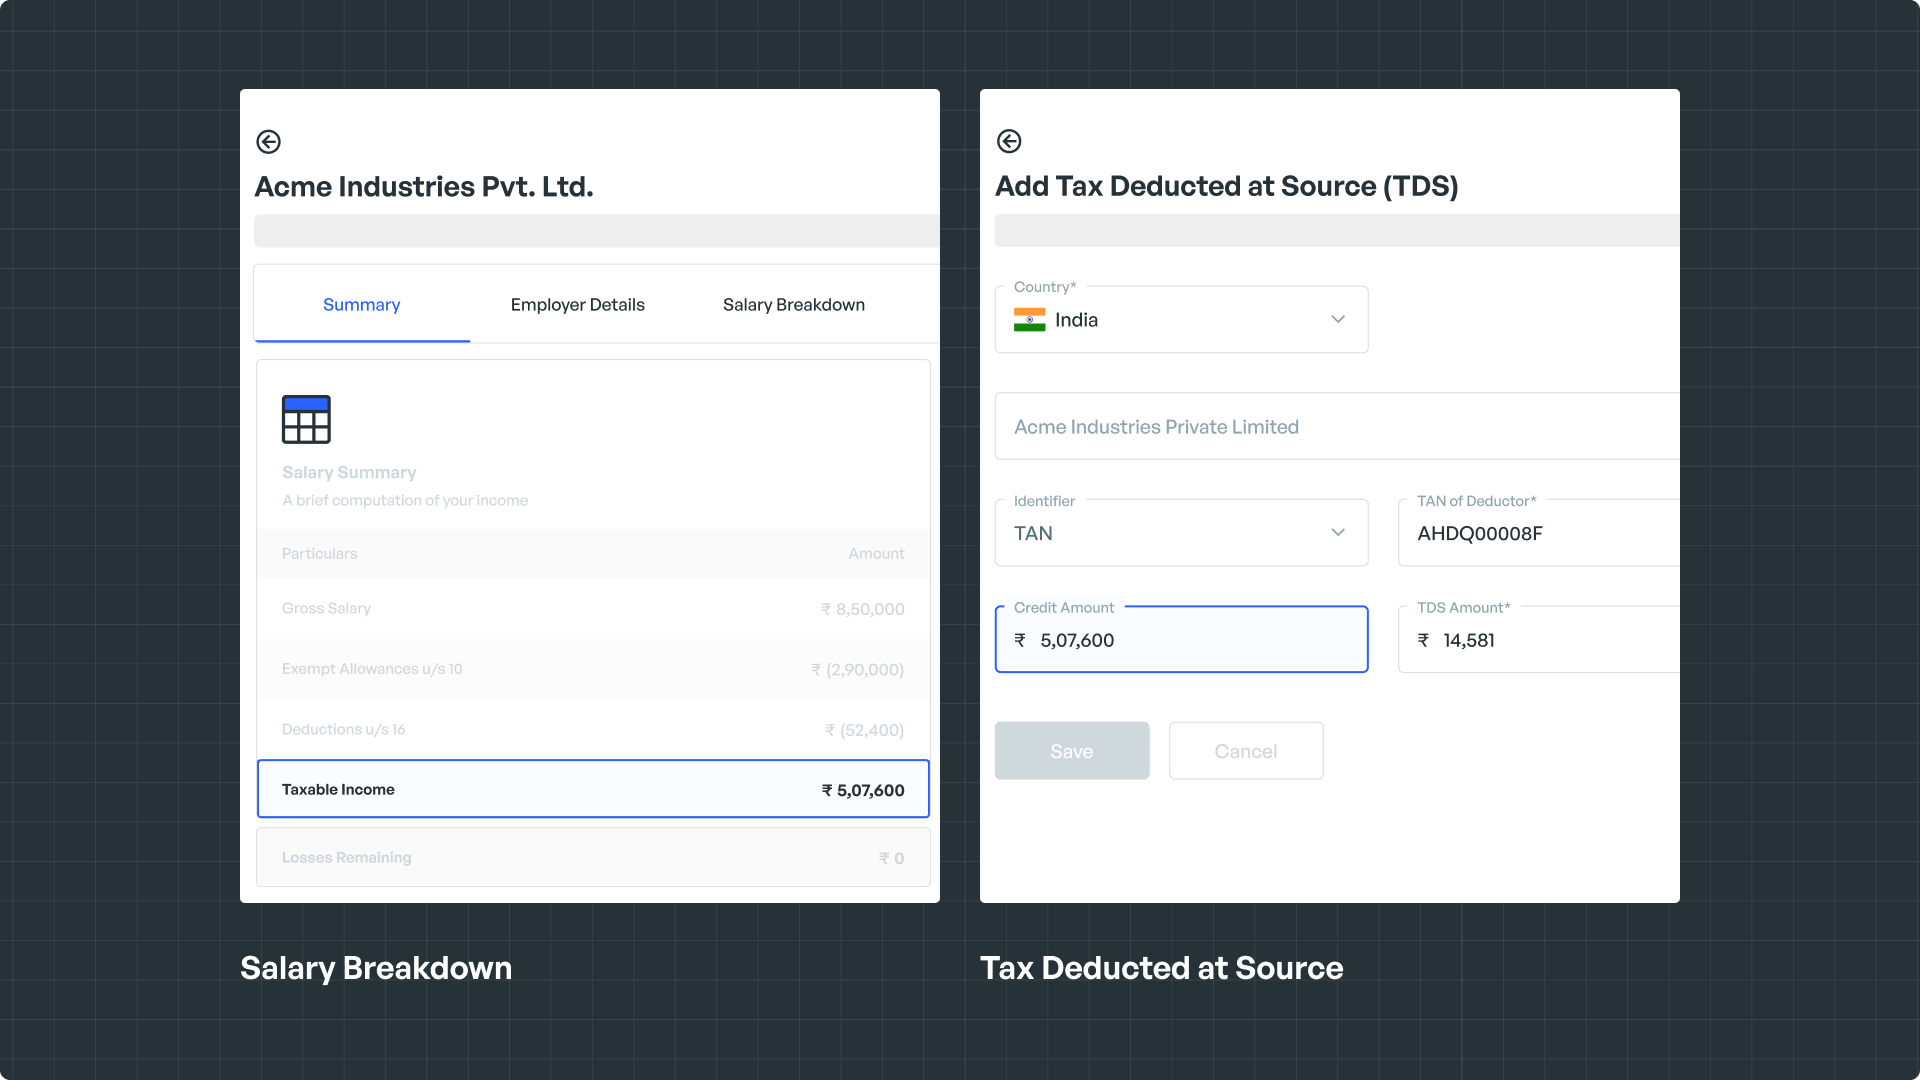Expand the Identifier dropdown chevron
Image resolution: width=1920 pixels, height=1080 pixels.
click(x=1338, y=533)
